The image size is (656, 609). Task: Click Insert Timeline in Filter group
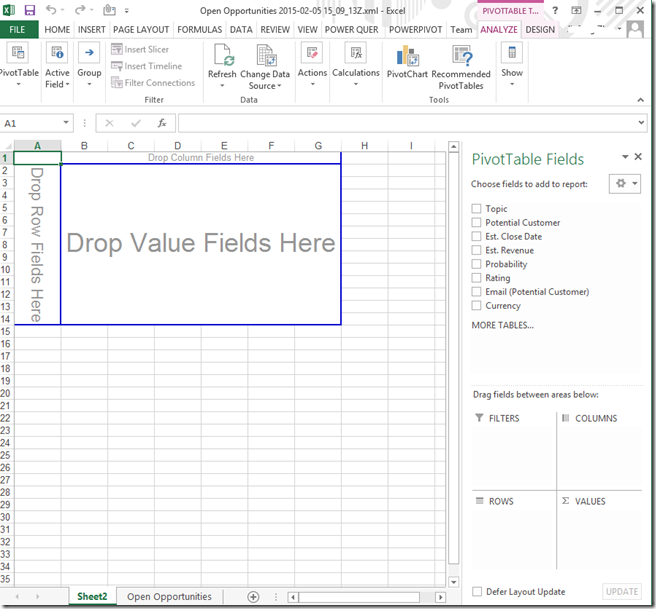pyautogui.click(x=146, y=66)
